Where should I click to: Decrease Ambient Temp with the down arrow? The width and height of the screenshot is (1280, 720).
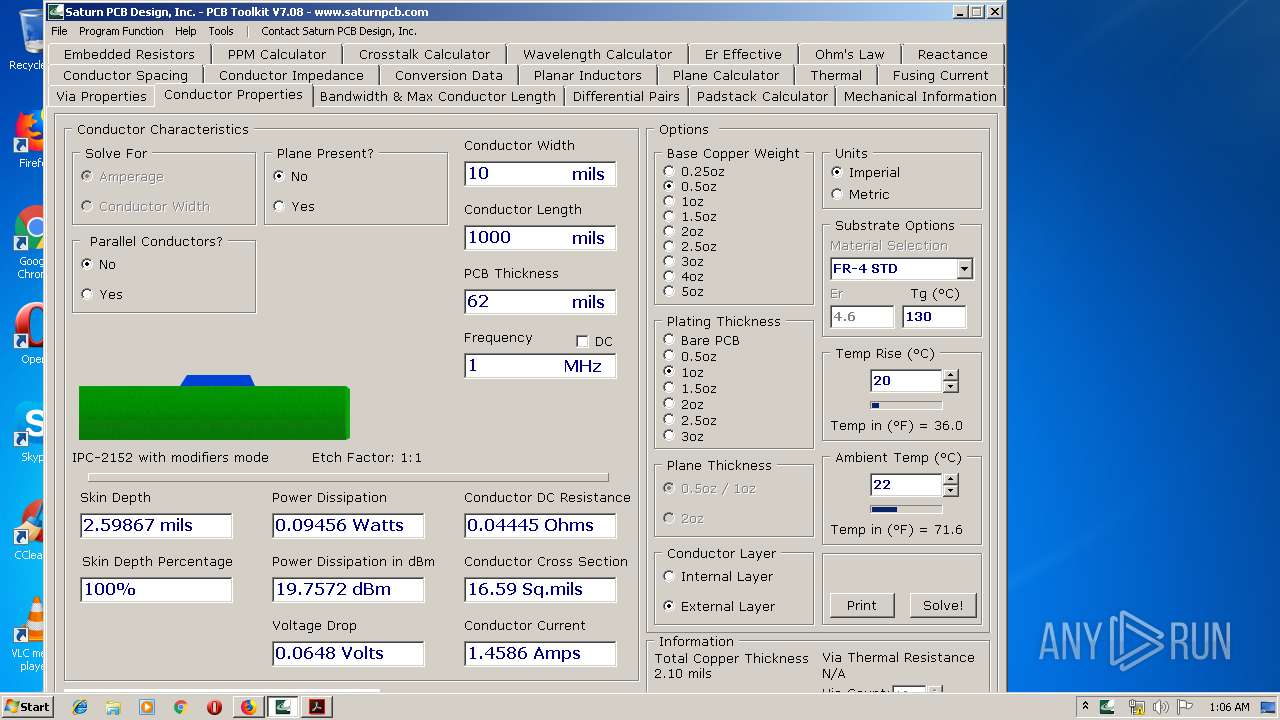[951, 491]
